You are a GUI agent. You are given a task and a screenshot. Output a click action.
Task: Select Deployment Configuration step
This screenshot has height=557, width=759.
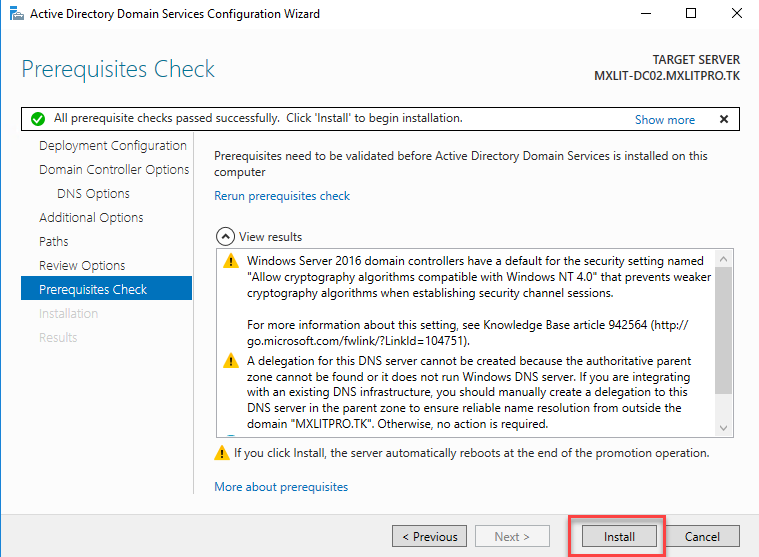(112, 146)
